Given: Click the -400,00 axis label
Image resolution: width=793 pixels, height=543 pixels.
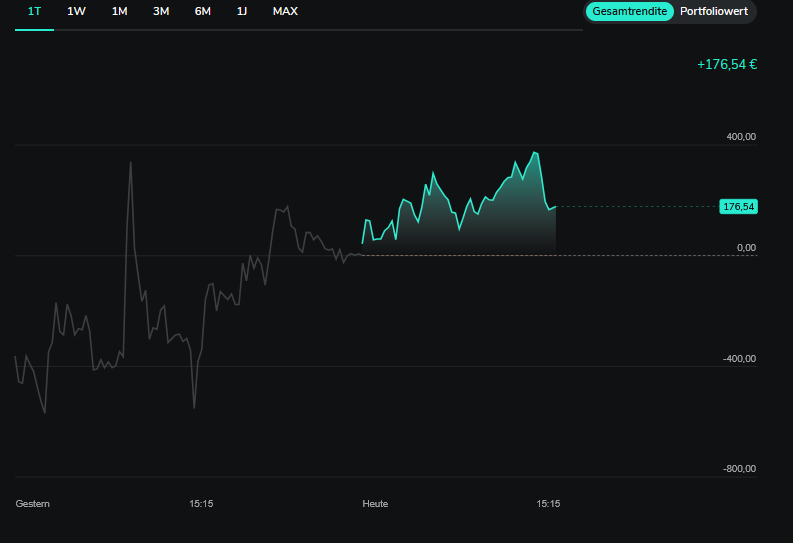Looking at the screenshot, I should coord(739,358).
